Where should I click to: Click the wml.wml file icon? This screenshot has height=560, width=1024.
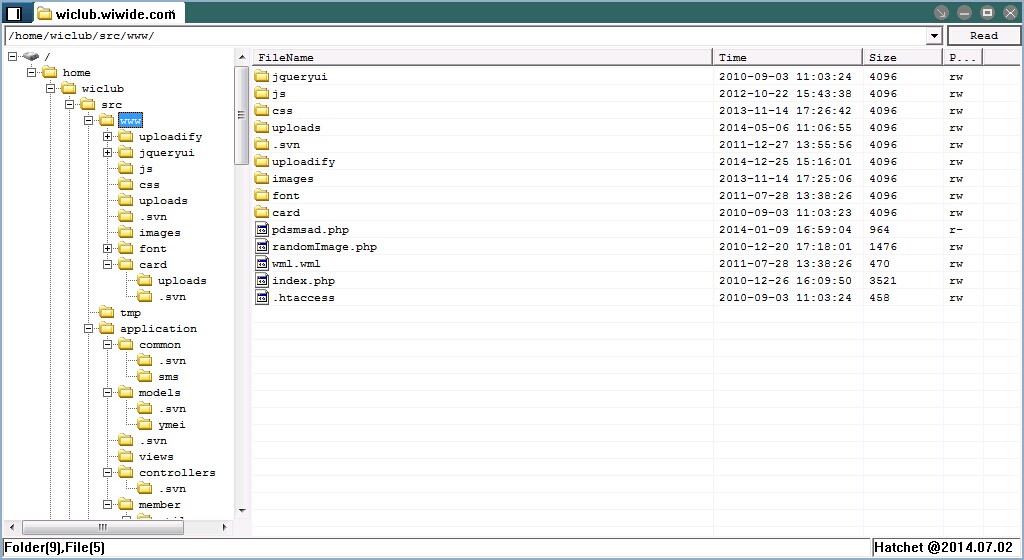(262, 263)
